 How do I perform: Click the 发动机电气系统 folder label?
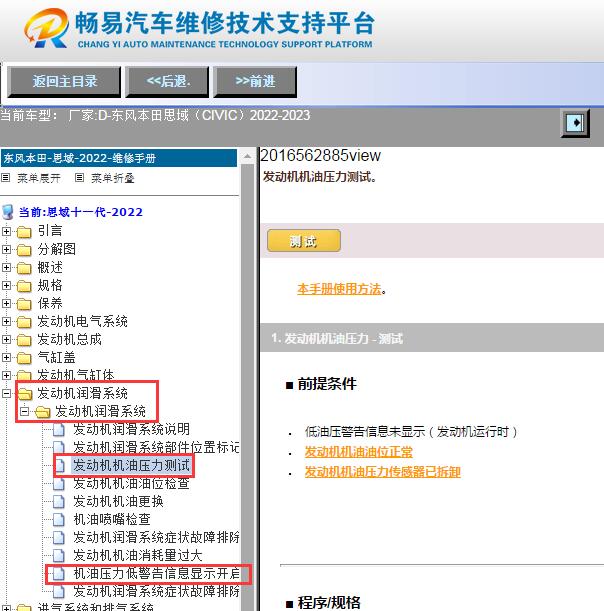coord(82,321)
